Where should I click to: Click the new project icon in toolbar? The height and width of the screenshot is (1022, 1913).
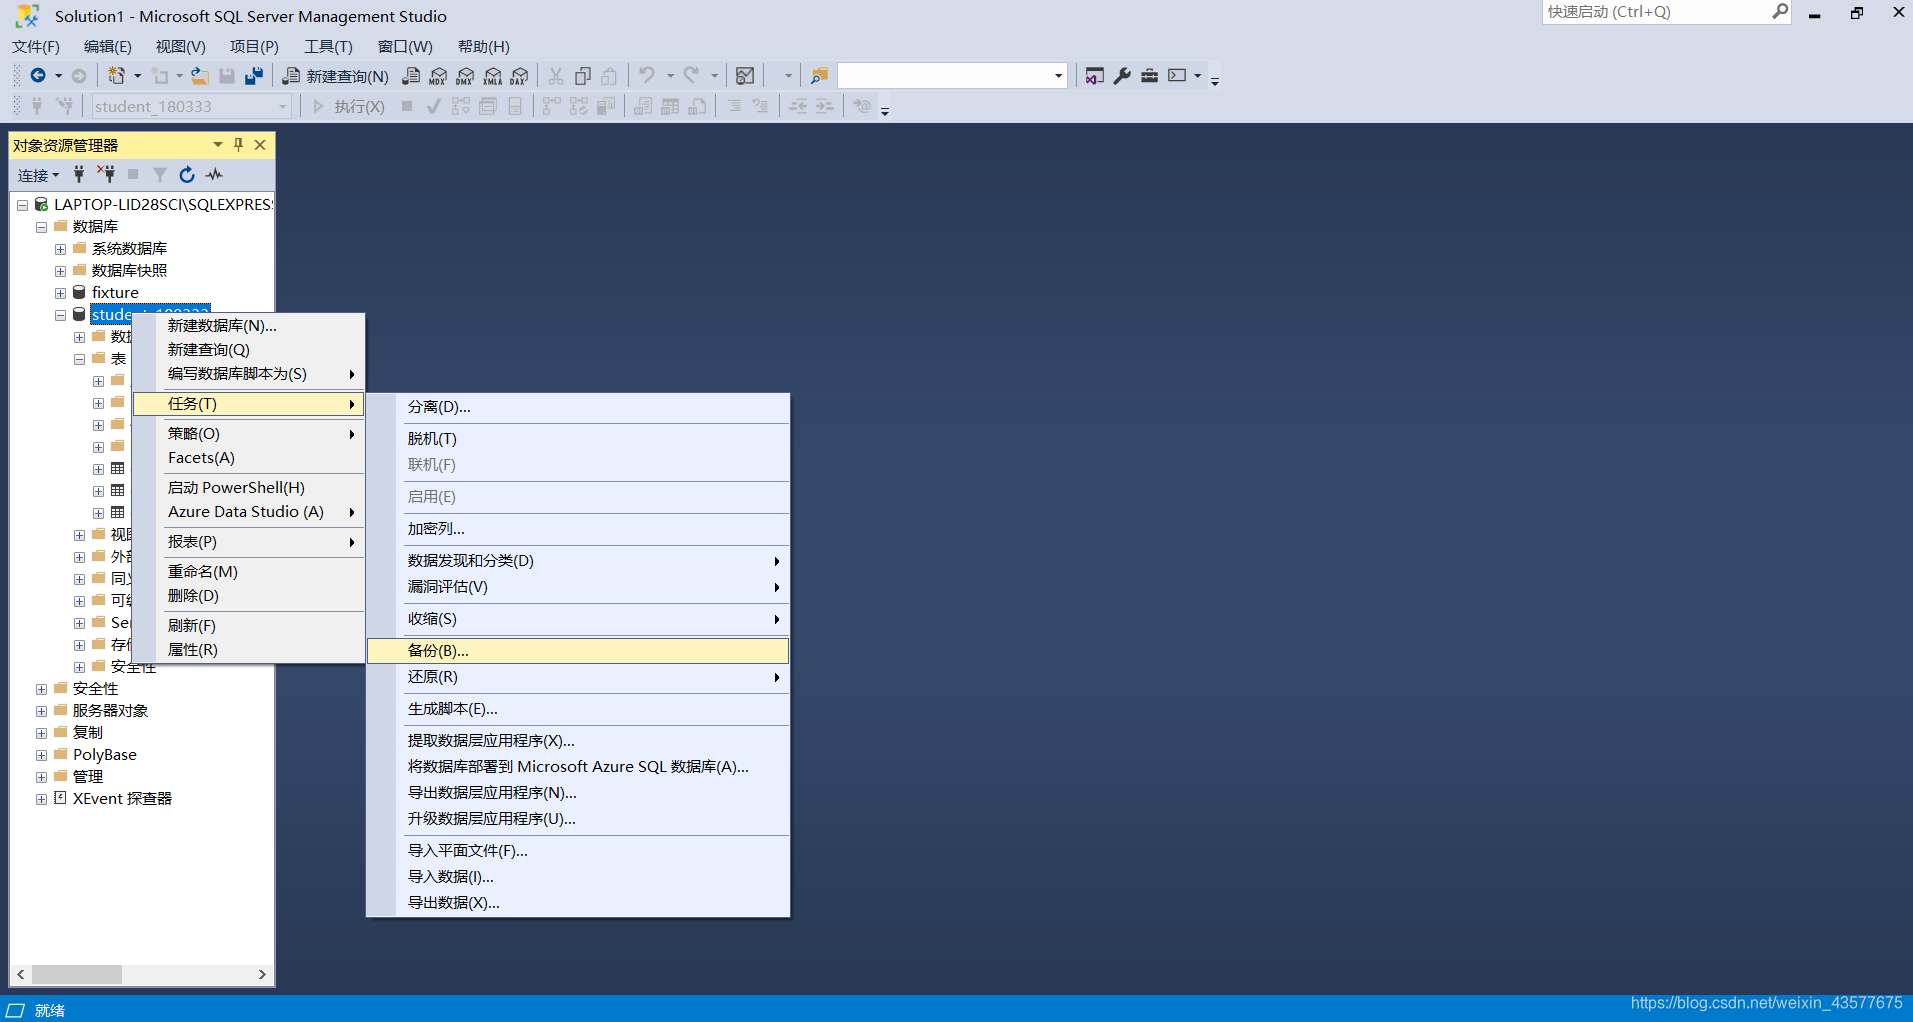[x=117, y=76]
